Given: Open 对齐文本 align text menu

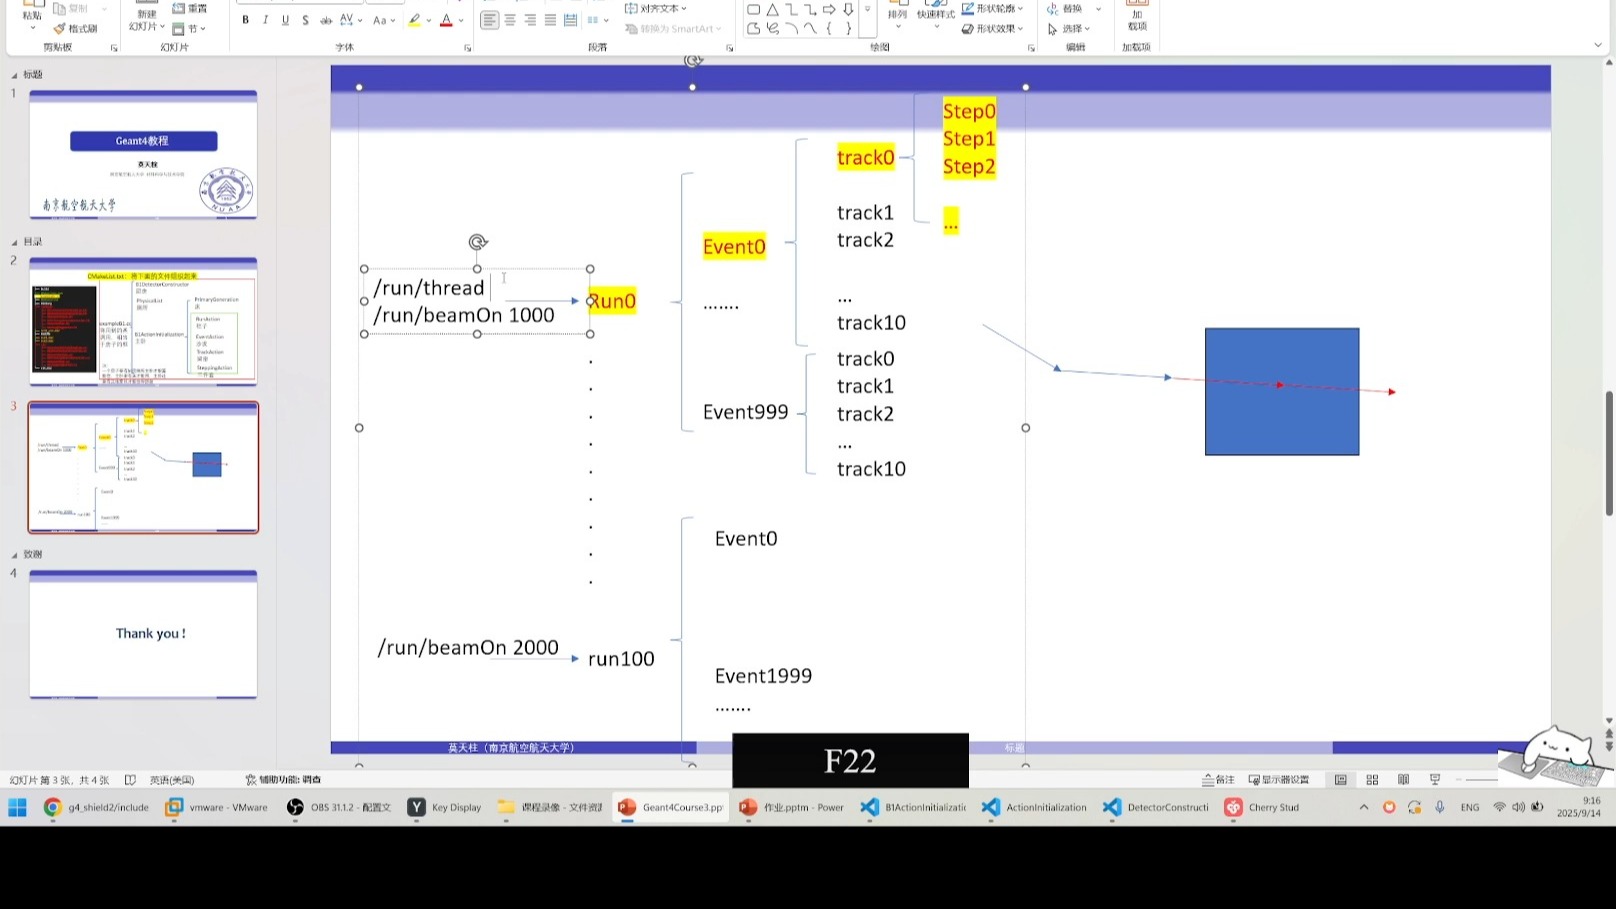Looking at the screenshot, I should [656, 8].
